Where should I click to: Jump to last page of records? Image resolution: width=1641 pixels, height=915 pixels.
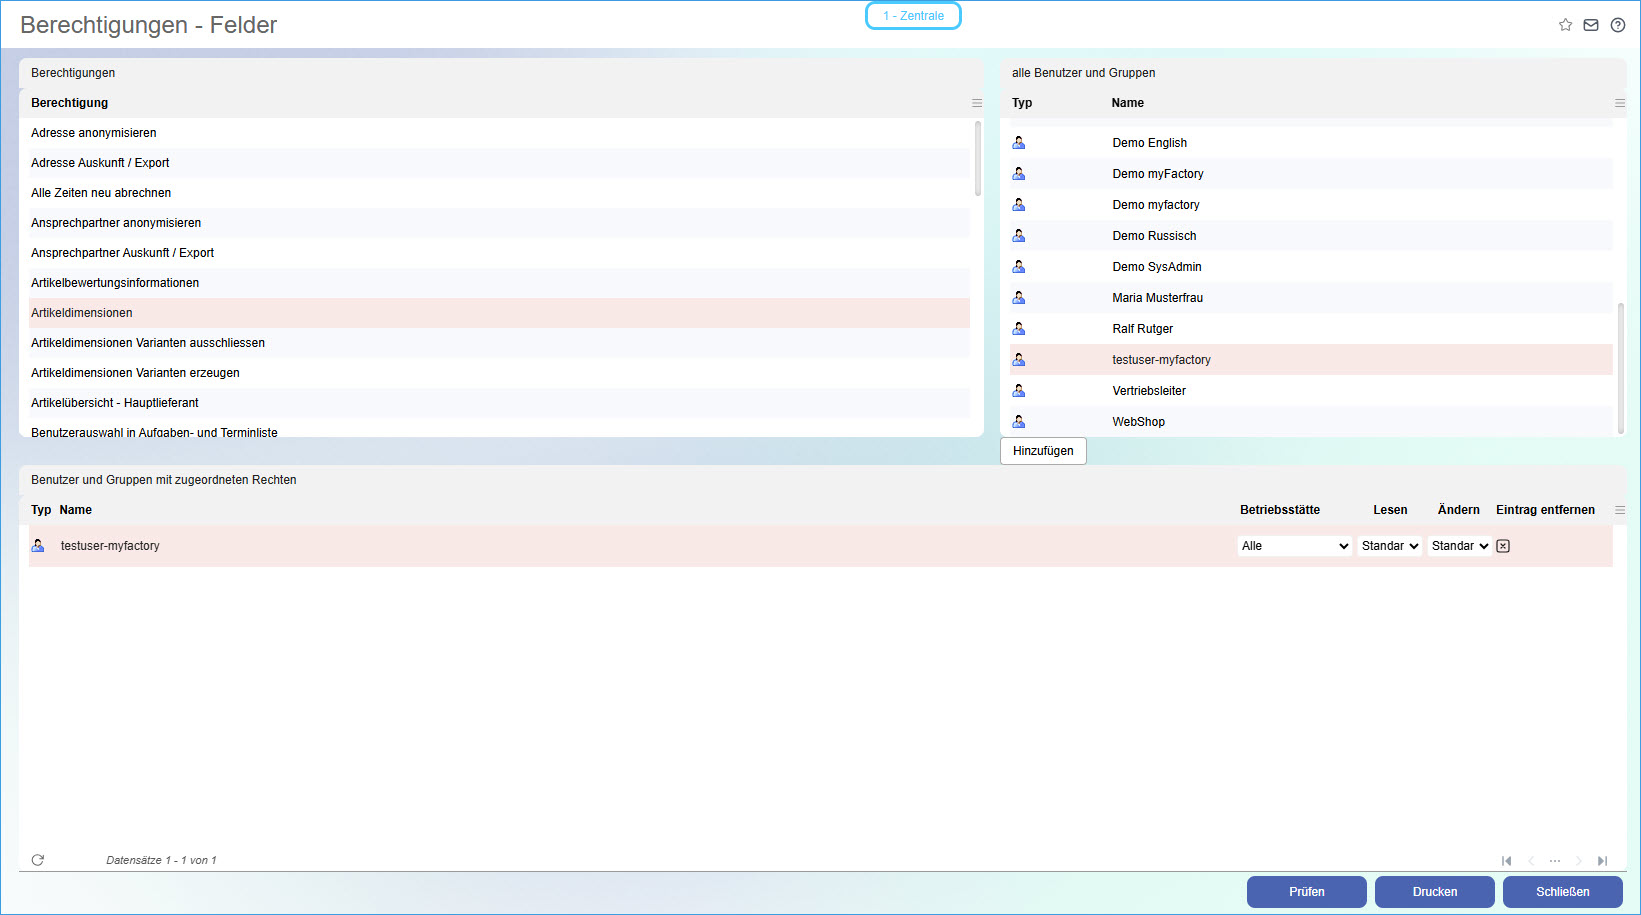(1602, 861)
